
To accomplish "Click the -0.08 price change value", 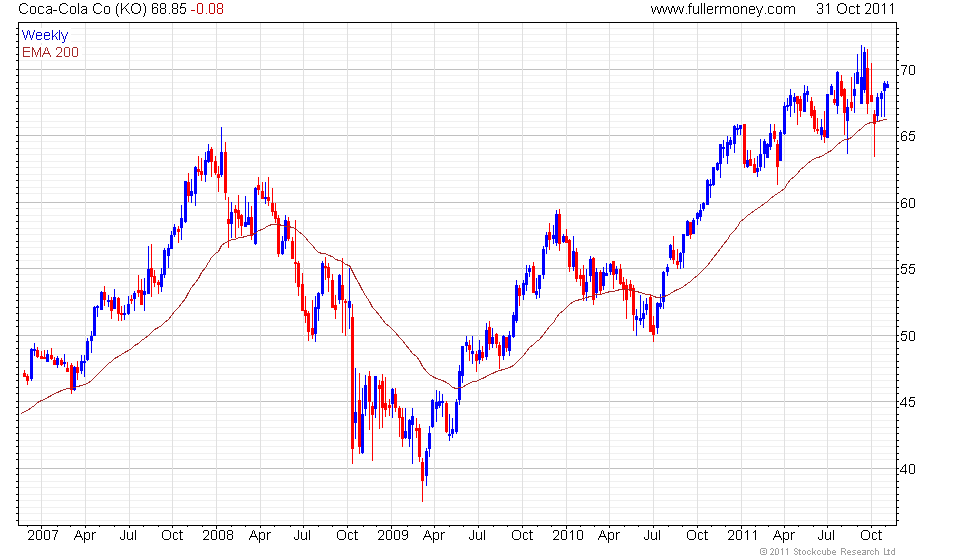I will coord(207,9).
